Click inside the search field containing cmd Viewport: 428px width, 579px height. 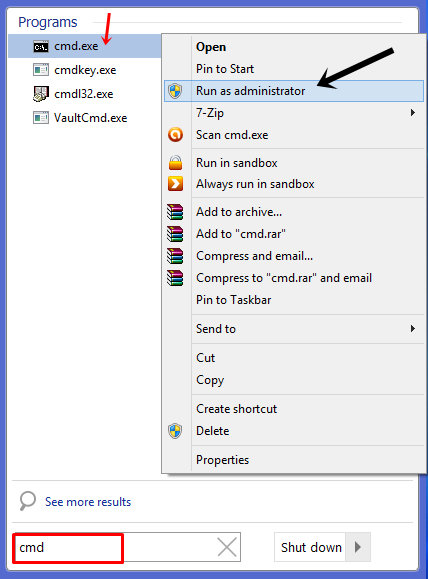(114, 547)
